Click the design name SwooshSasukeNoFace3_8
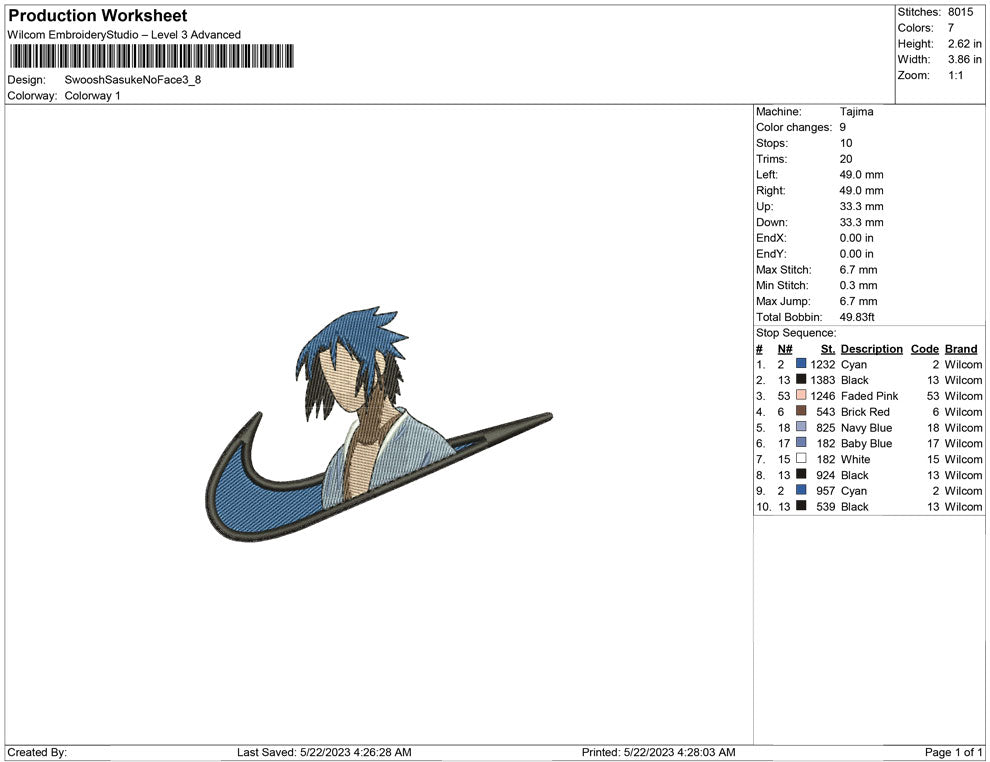Image resolution: width=990 pixels, height=762 pixels. [x=133, y=80]
